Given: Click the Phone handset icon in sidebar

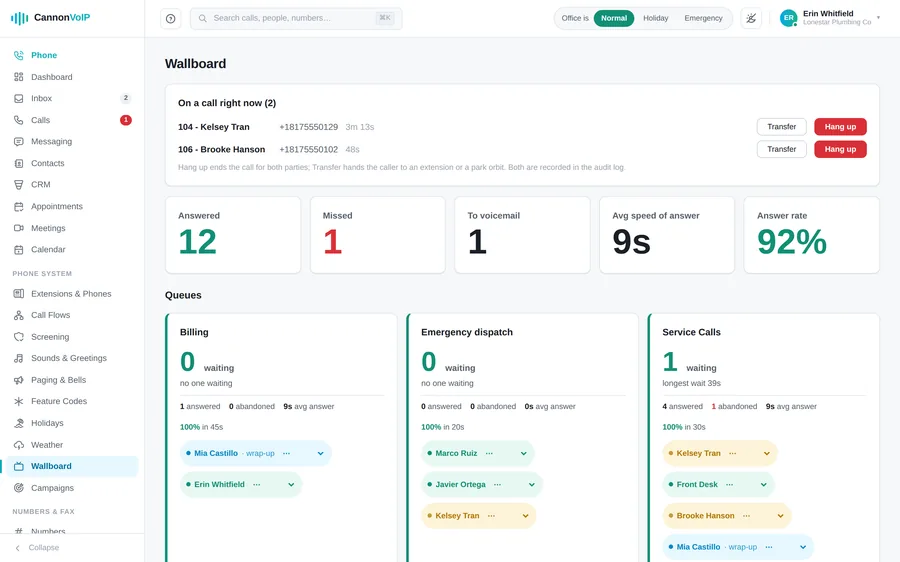Looking at the screenshot, I should pos(19,55).
